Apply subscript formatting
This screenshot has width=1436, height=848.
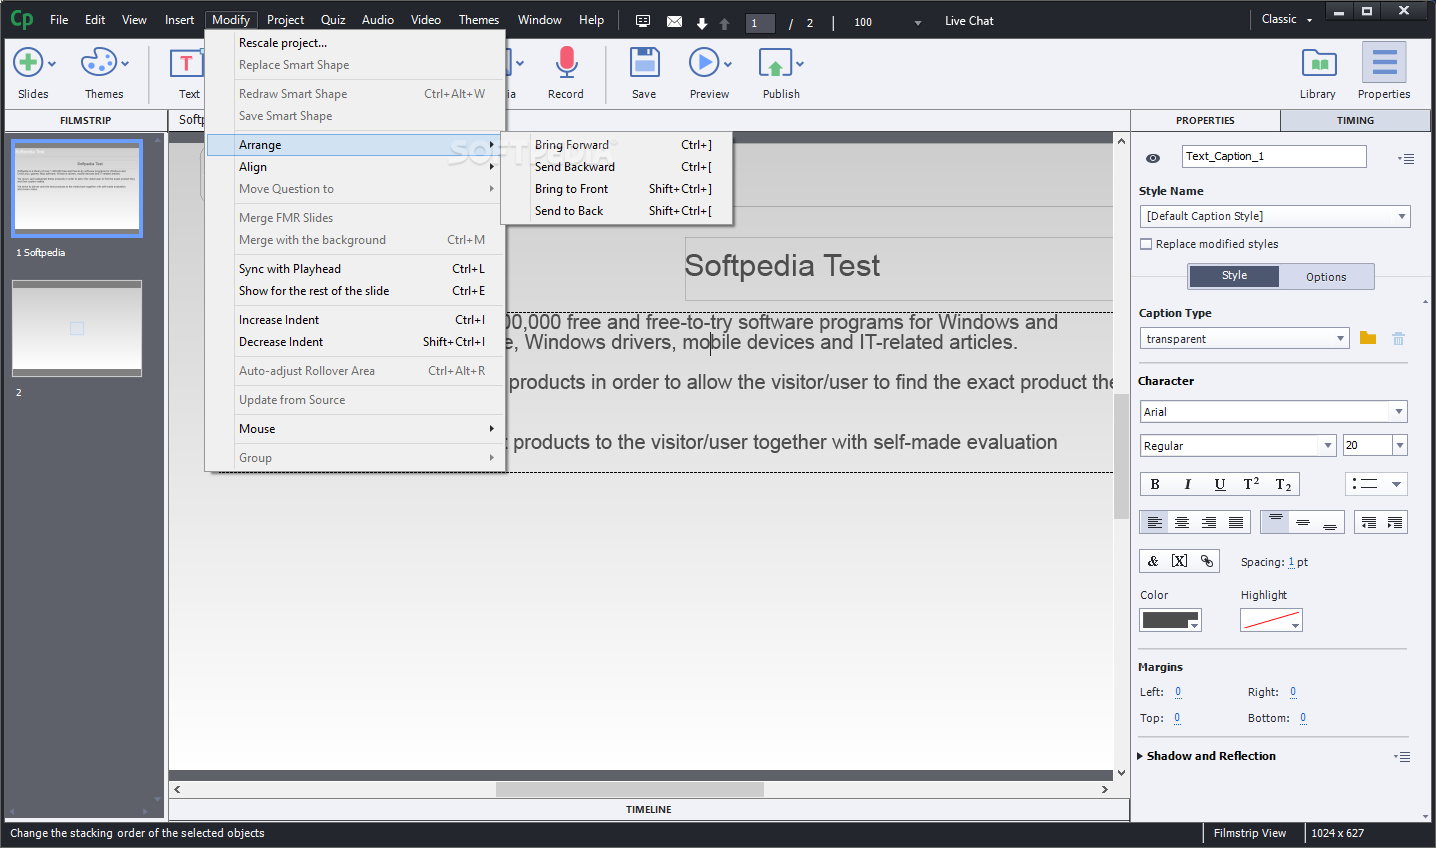pyautogui.click(x=1283, y=484)
